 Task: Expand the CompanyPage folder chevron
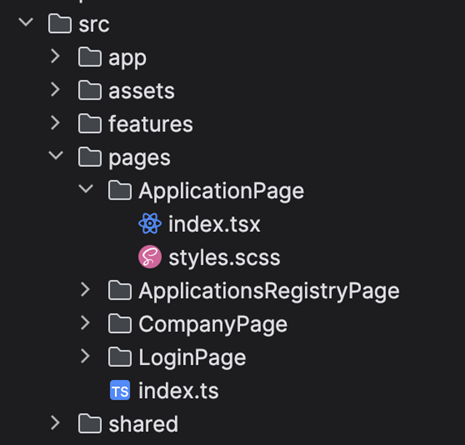click(85, 323)
